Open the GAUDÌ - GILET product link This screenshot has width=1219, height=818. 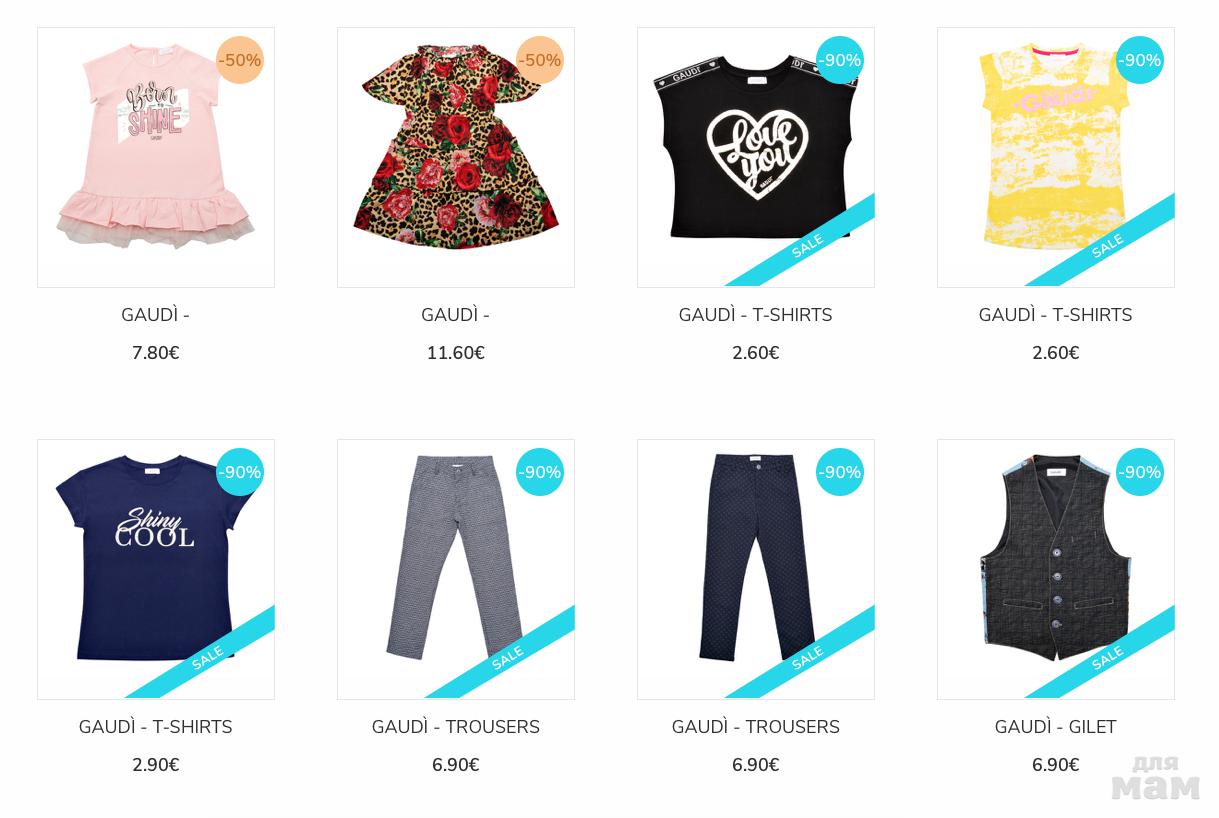[1056, 727]
